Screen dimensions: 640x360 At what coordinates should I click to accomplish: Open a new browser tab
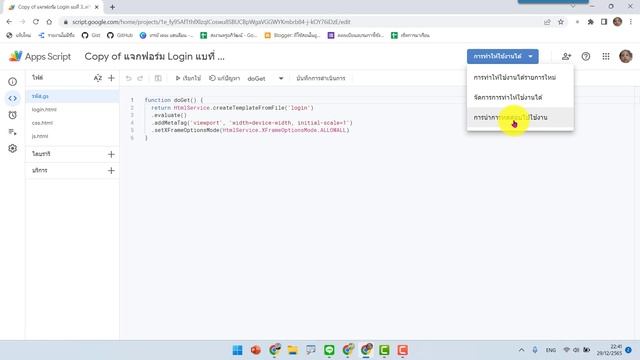point(112,7)
